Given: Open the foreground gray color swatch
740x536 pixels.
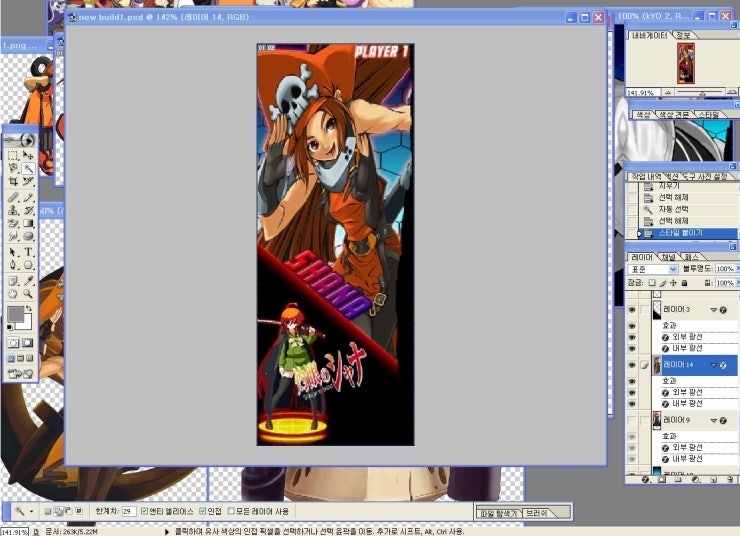Looking at the screenshot, I should click(15, 314).
